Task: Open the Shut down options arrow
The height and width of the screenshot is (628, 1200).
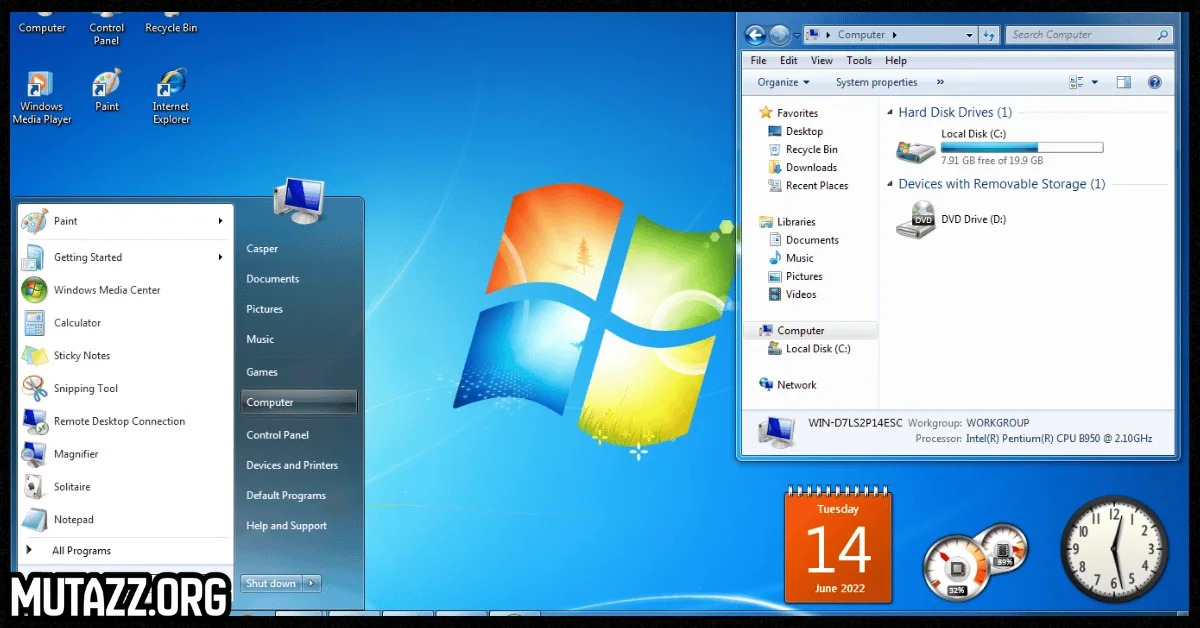Action: coord(311,583)
